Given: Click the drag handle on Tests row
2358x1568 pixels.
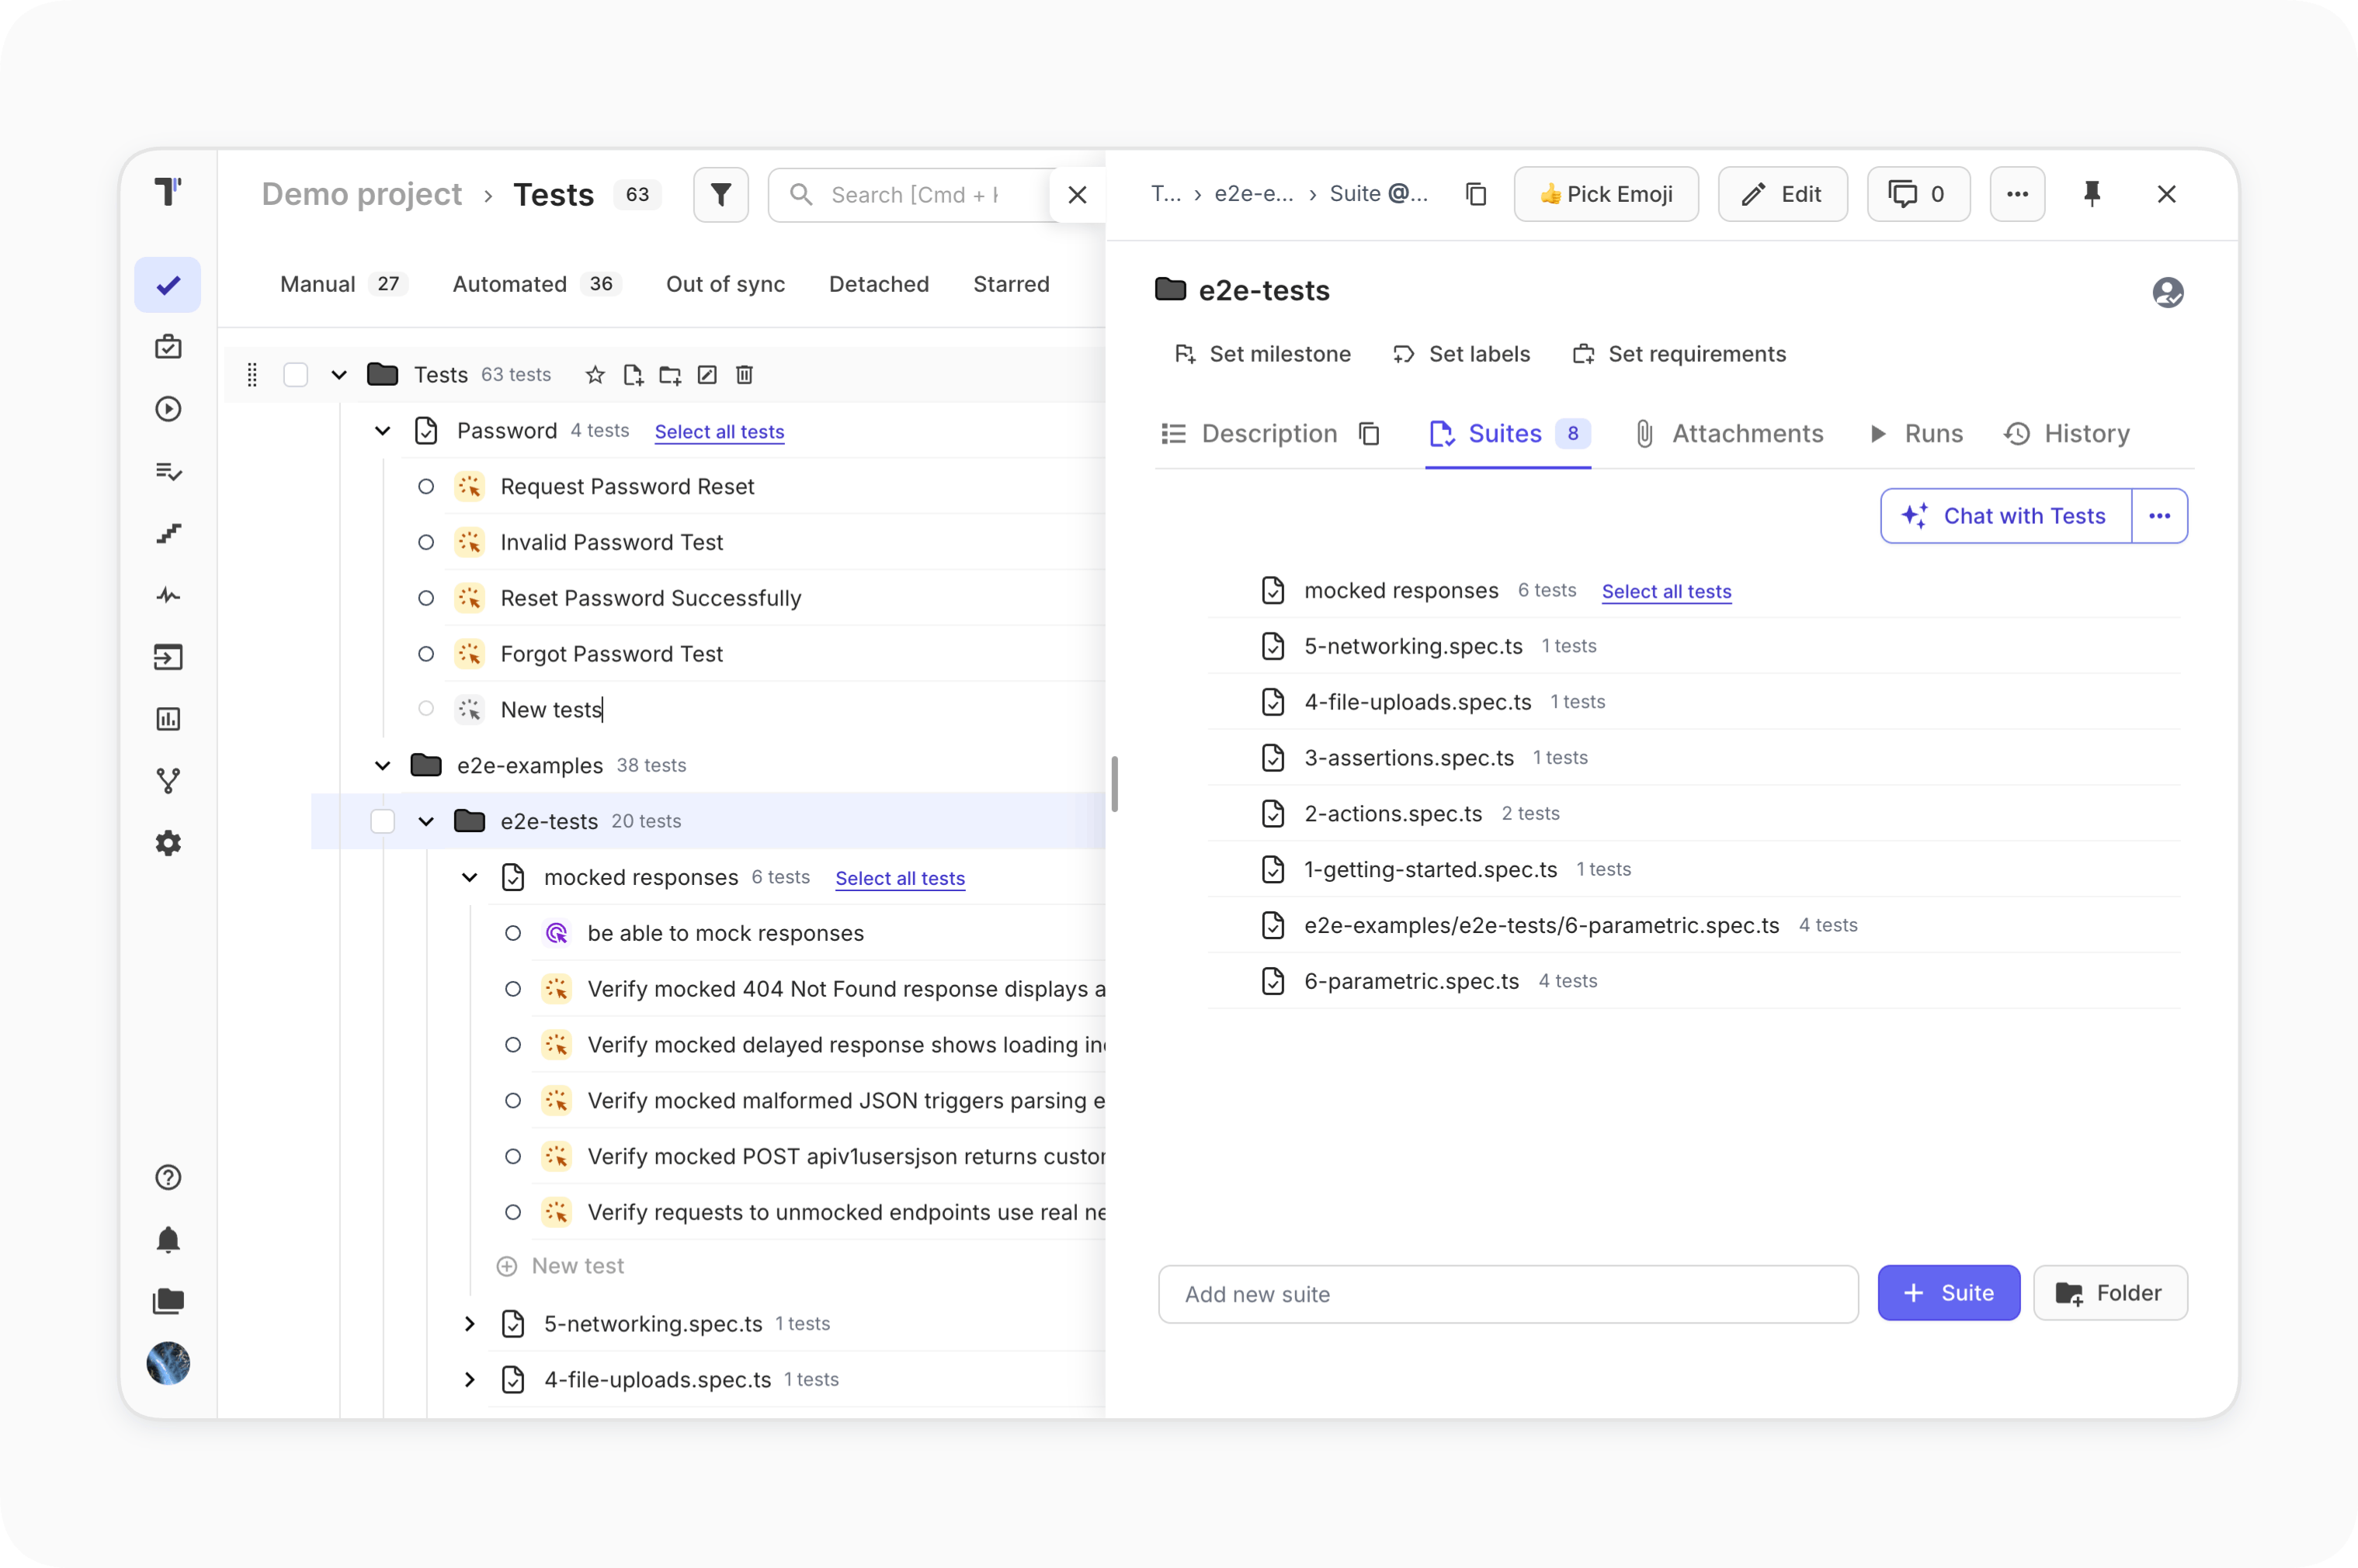Looking at the screenshot, I should coord(252,375).
